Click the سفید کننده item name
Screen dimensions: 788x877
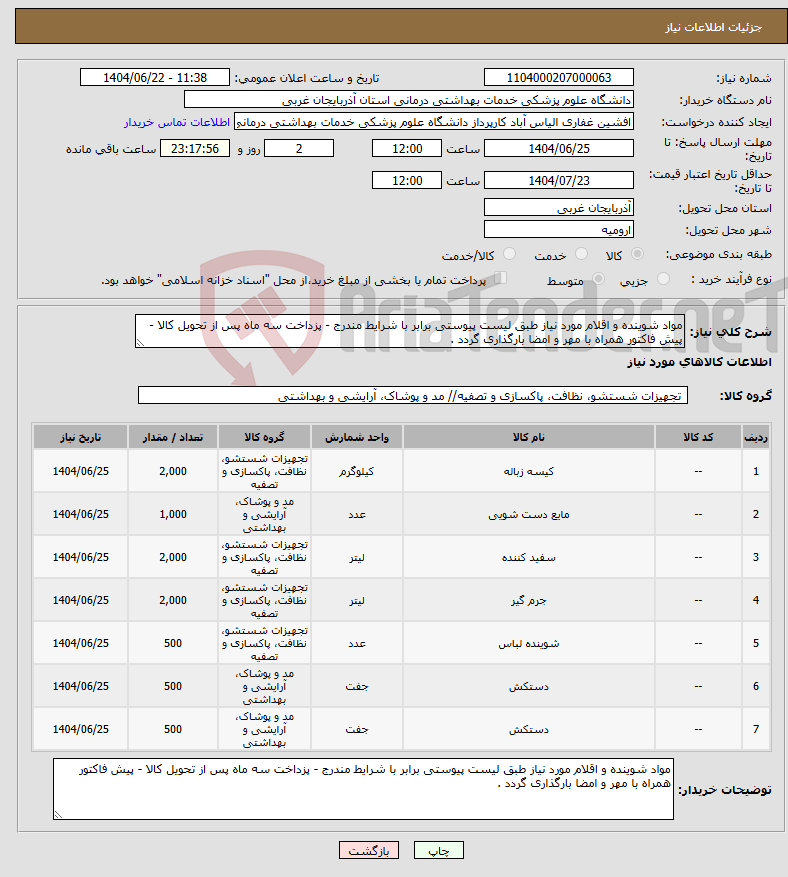tap(529, 558)
